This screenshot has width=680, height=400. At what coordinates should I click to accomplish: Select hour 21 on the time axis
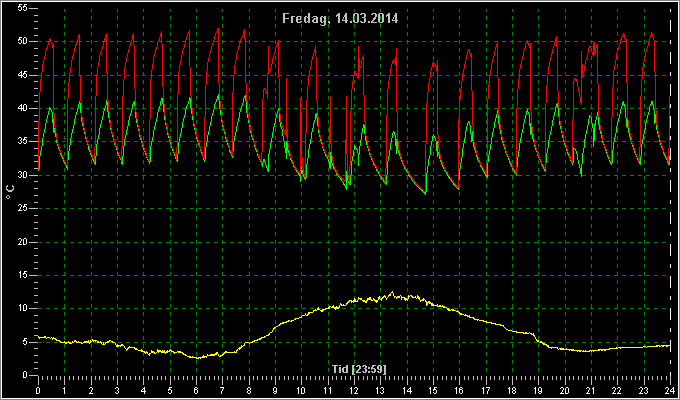(591, 390)
